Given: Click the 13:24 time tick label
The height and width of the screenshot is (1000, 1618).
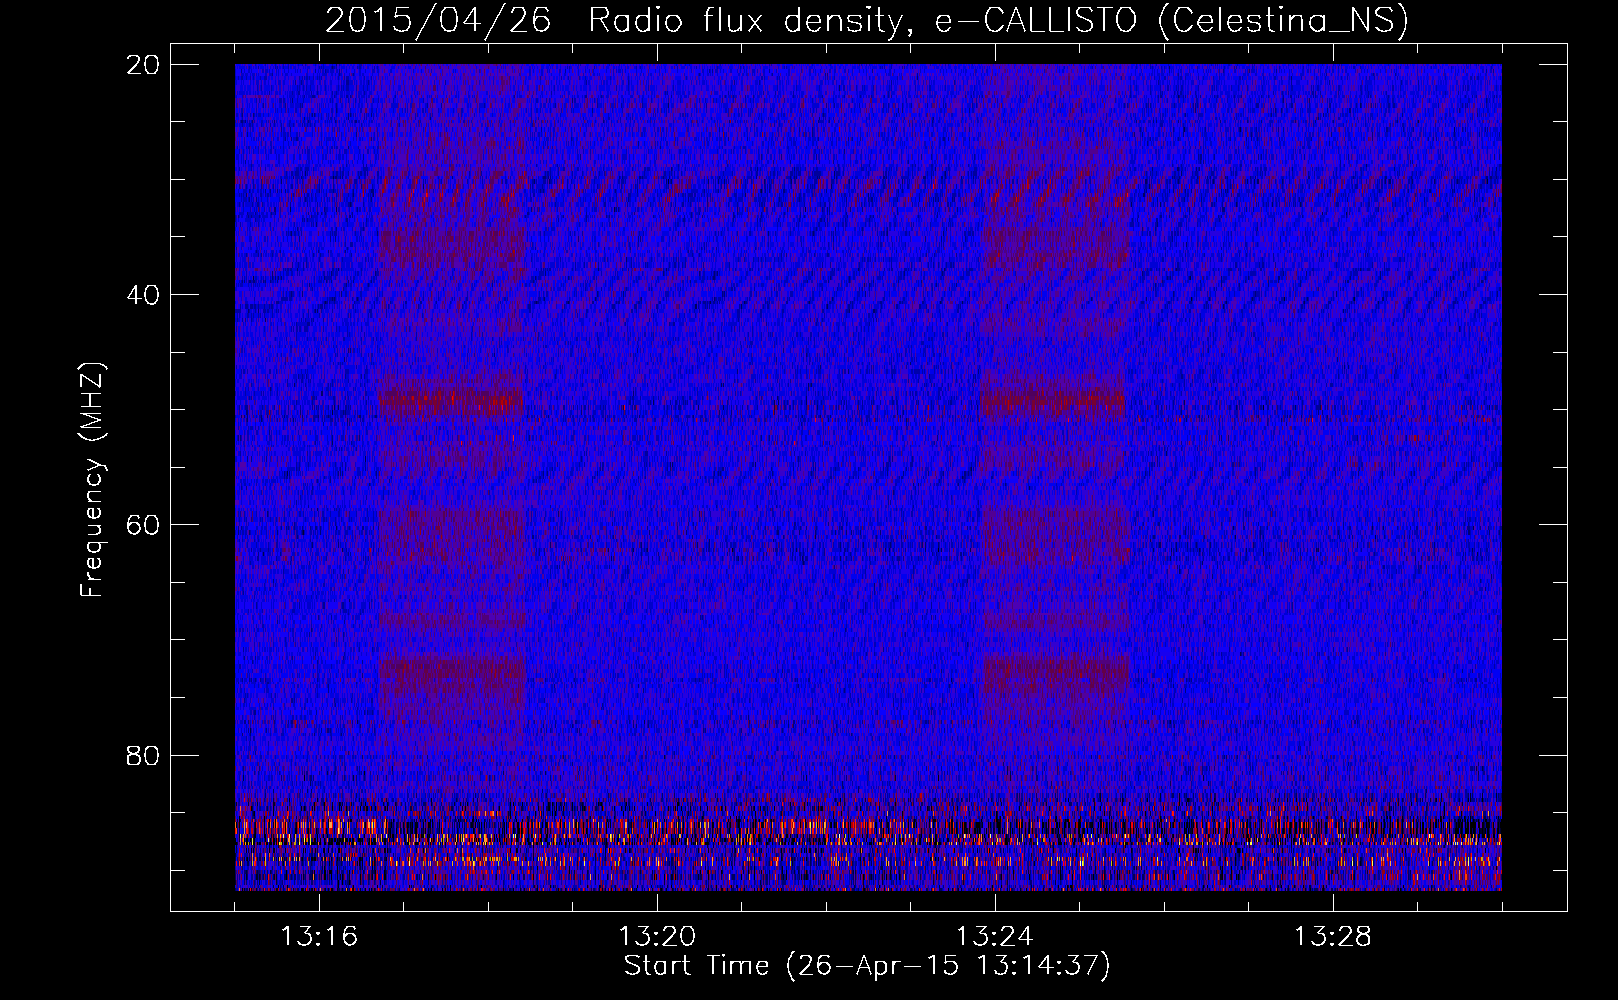Looking at the screenshot, I should 995,937.
